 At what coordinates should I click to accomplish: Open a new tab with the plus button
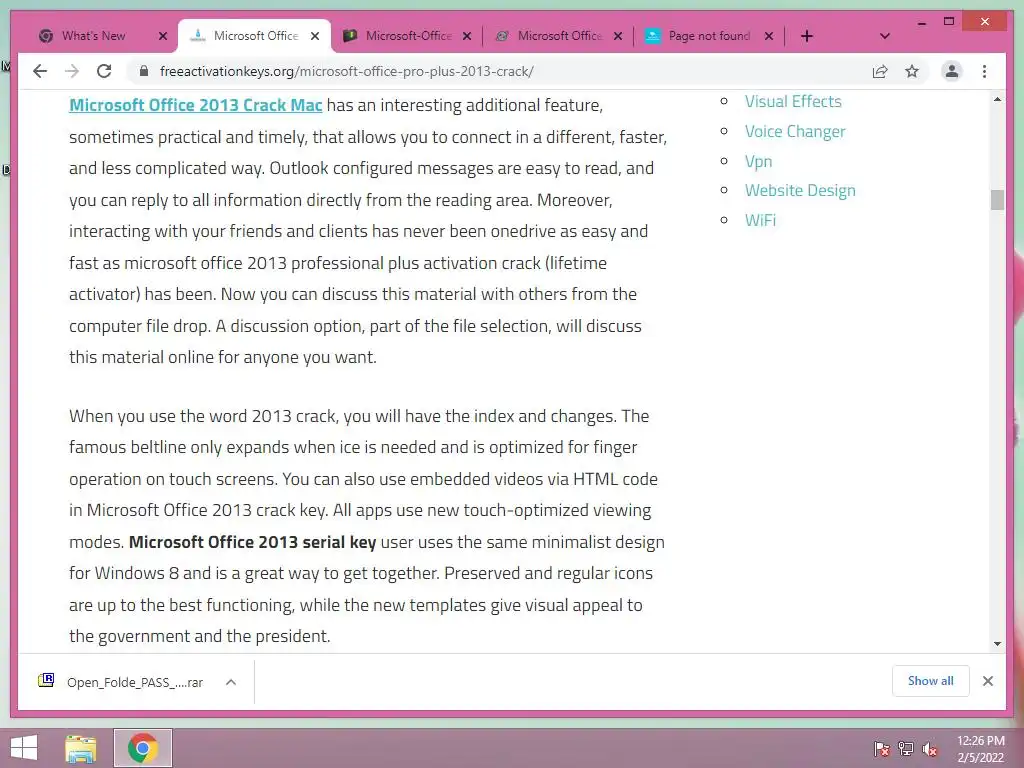(x=807, y=36)
